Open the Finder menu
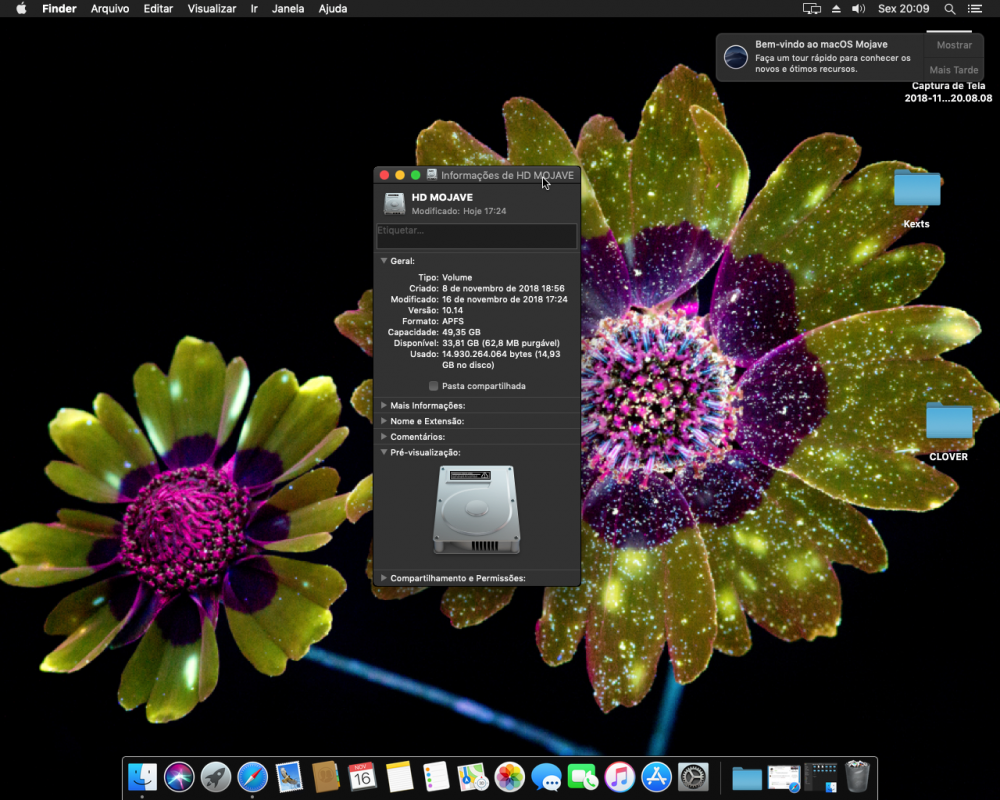This screenshot has height=800, width=1000. (x=59, y=8)
